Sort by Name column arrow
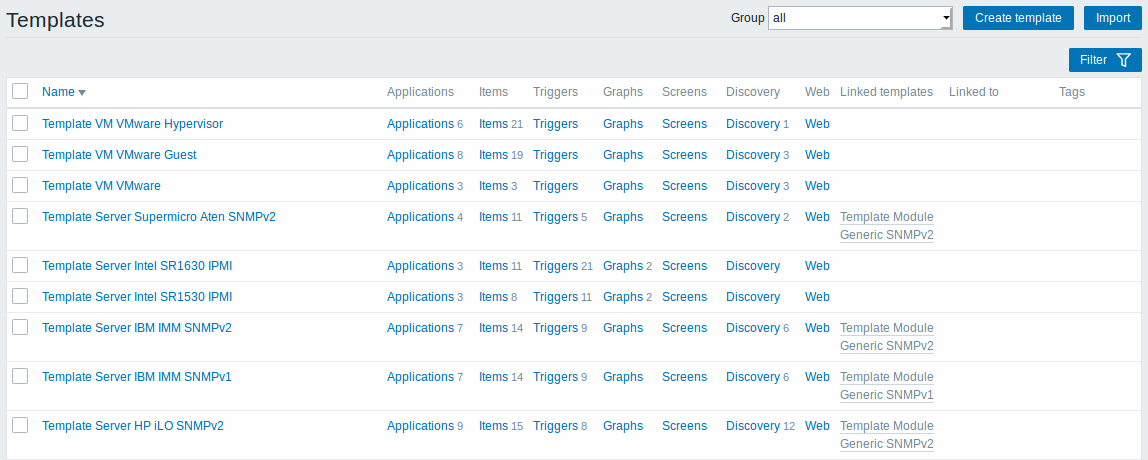Image resolution: width=1148 pixels, height=460 pixels. point(82,92)
